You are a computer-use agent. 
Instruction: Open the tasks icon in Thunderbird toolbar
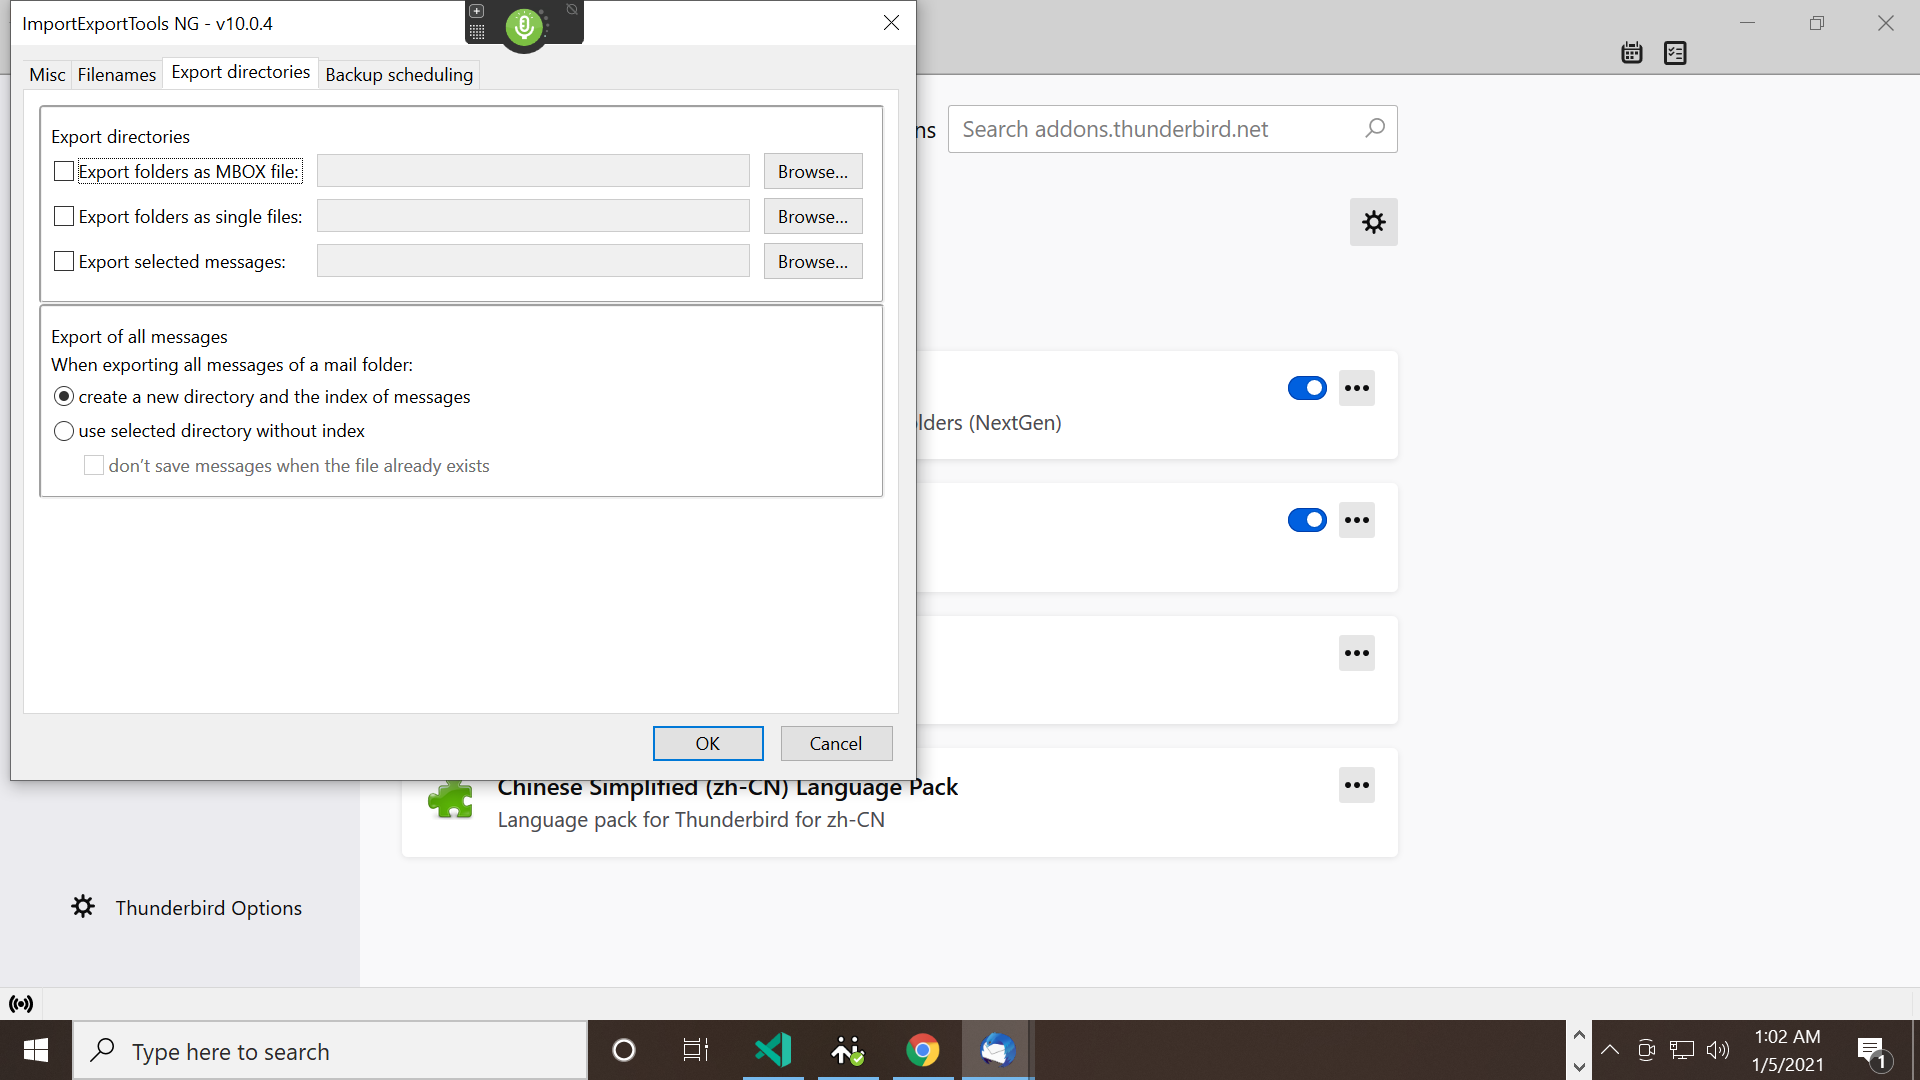click(1675, 53)
